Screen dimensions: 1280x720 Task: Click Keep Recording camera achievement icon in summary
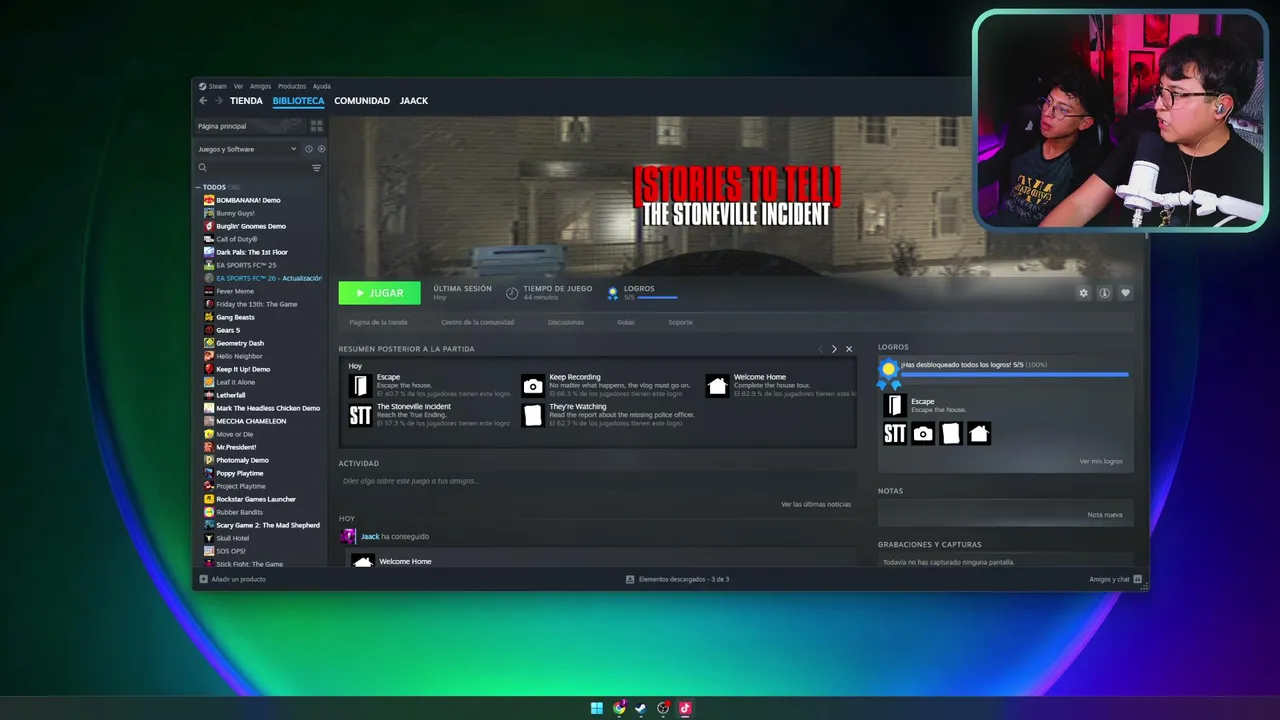coord(533,386)
